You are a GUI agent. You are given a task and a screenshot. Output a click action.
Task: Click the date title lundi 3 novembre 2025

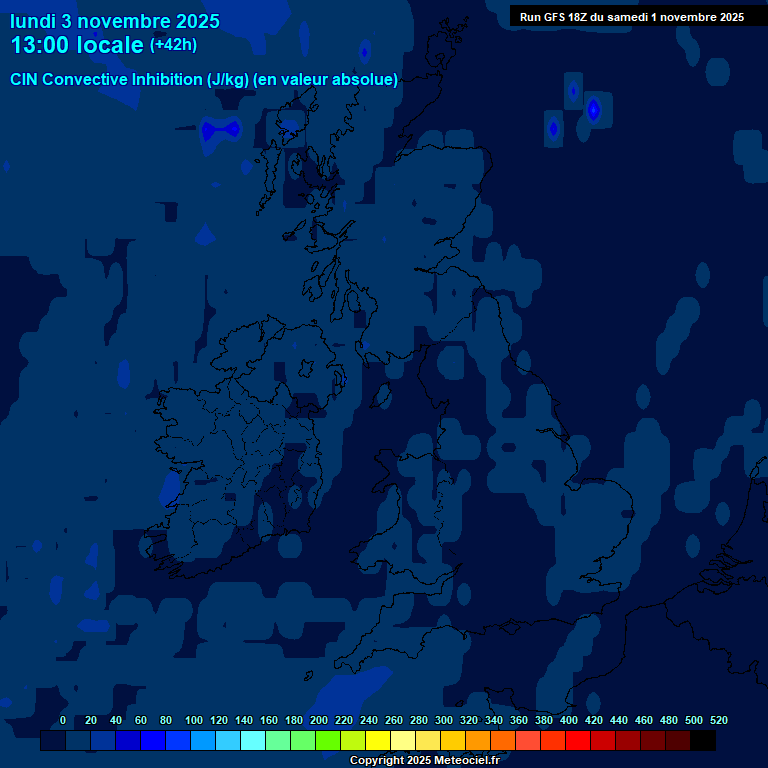(115, 21)
